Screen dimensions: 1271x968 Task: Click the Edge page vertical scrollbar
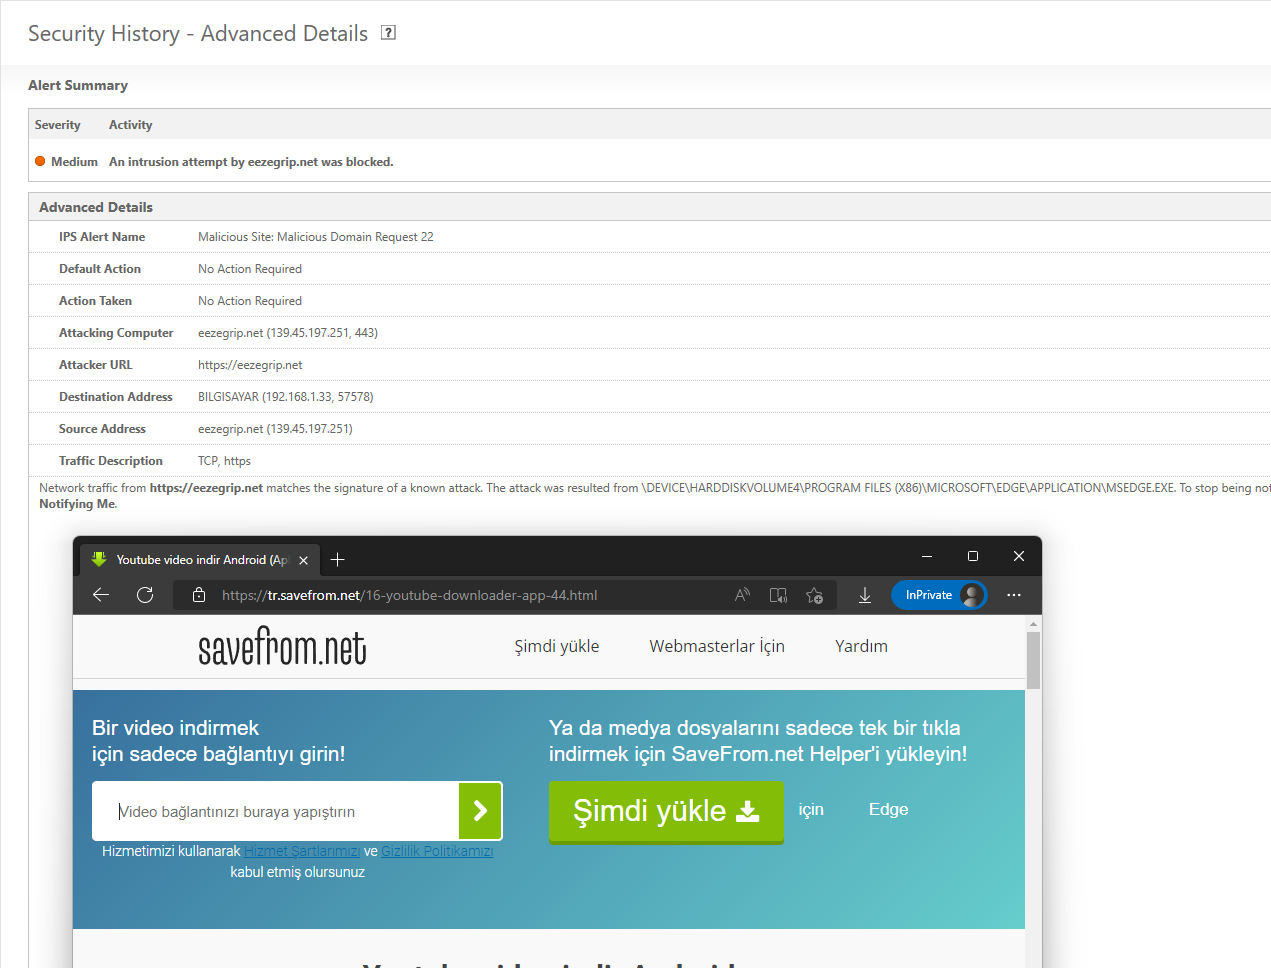click(1033, 660)
